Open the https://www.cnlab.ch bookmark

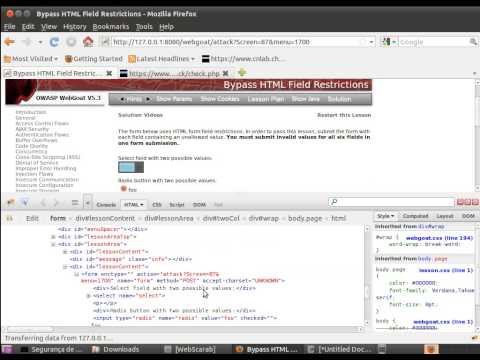click(243, 59)
